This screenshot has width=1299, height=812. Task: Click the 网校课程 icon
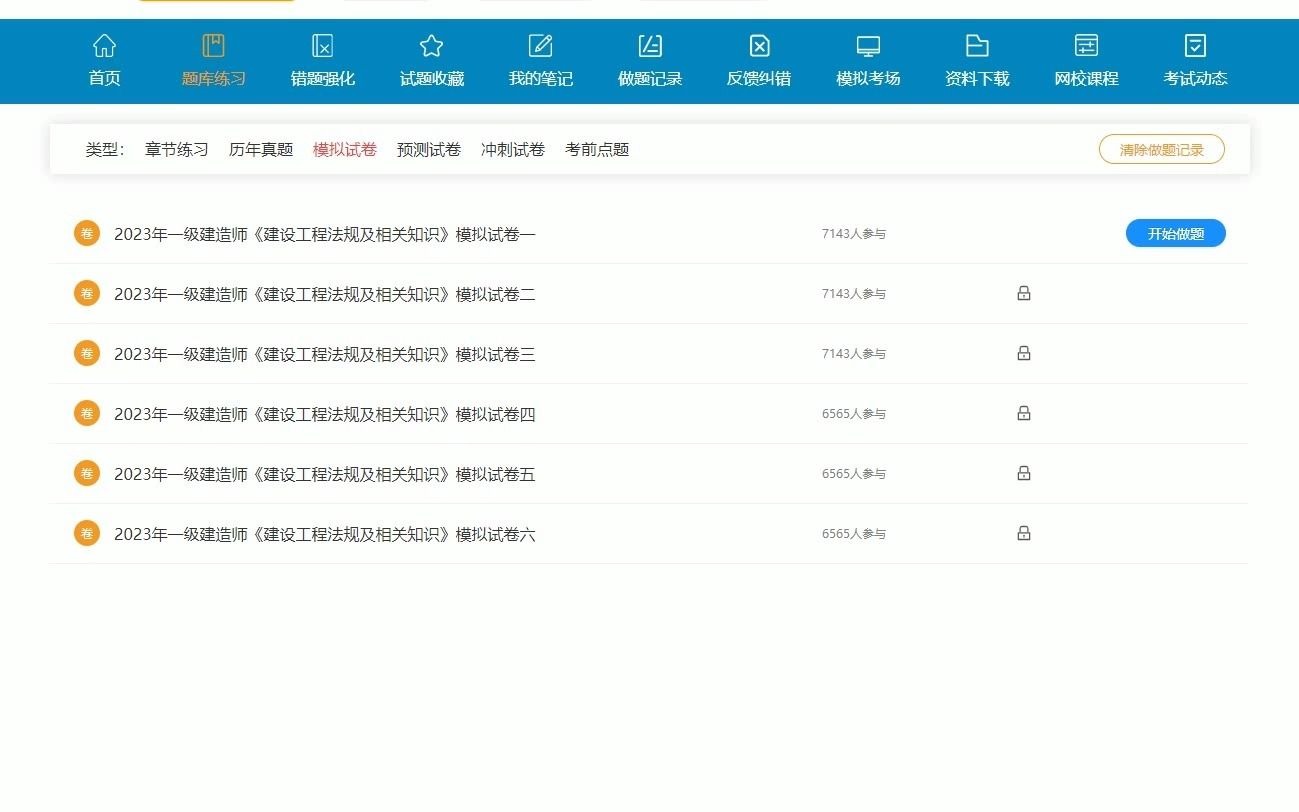pos(1086,46)
